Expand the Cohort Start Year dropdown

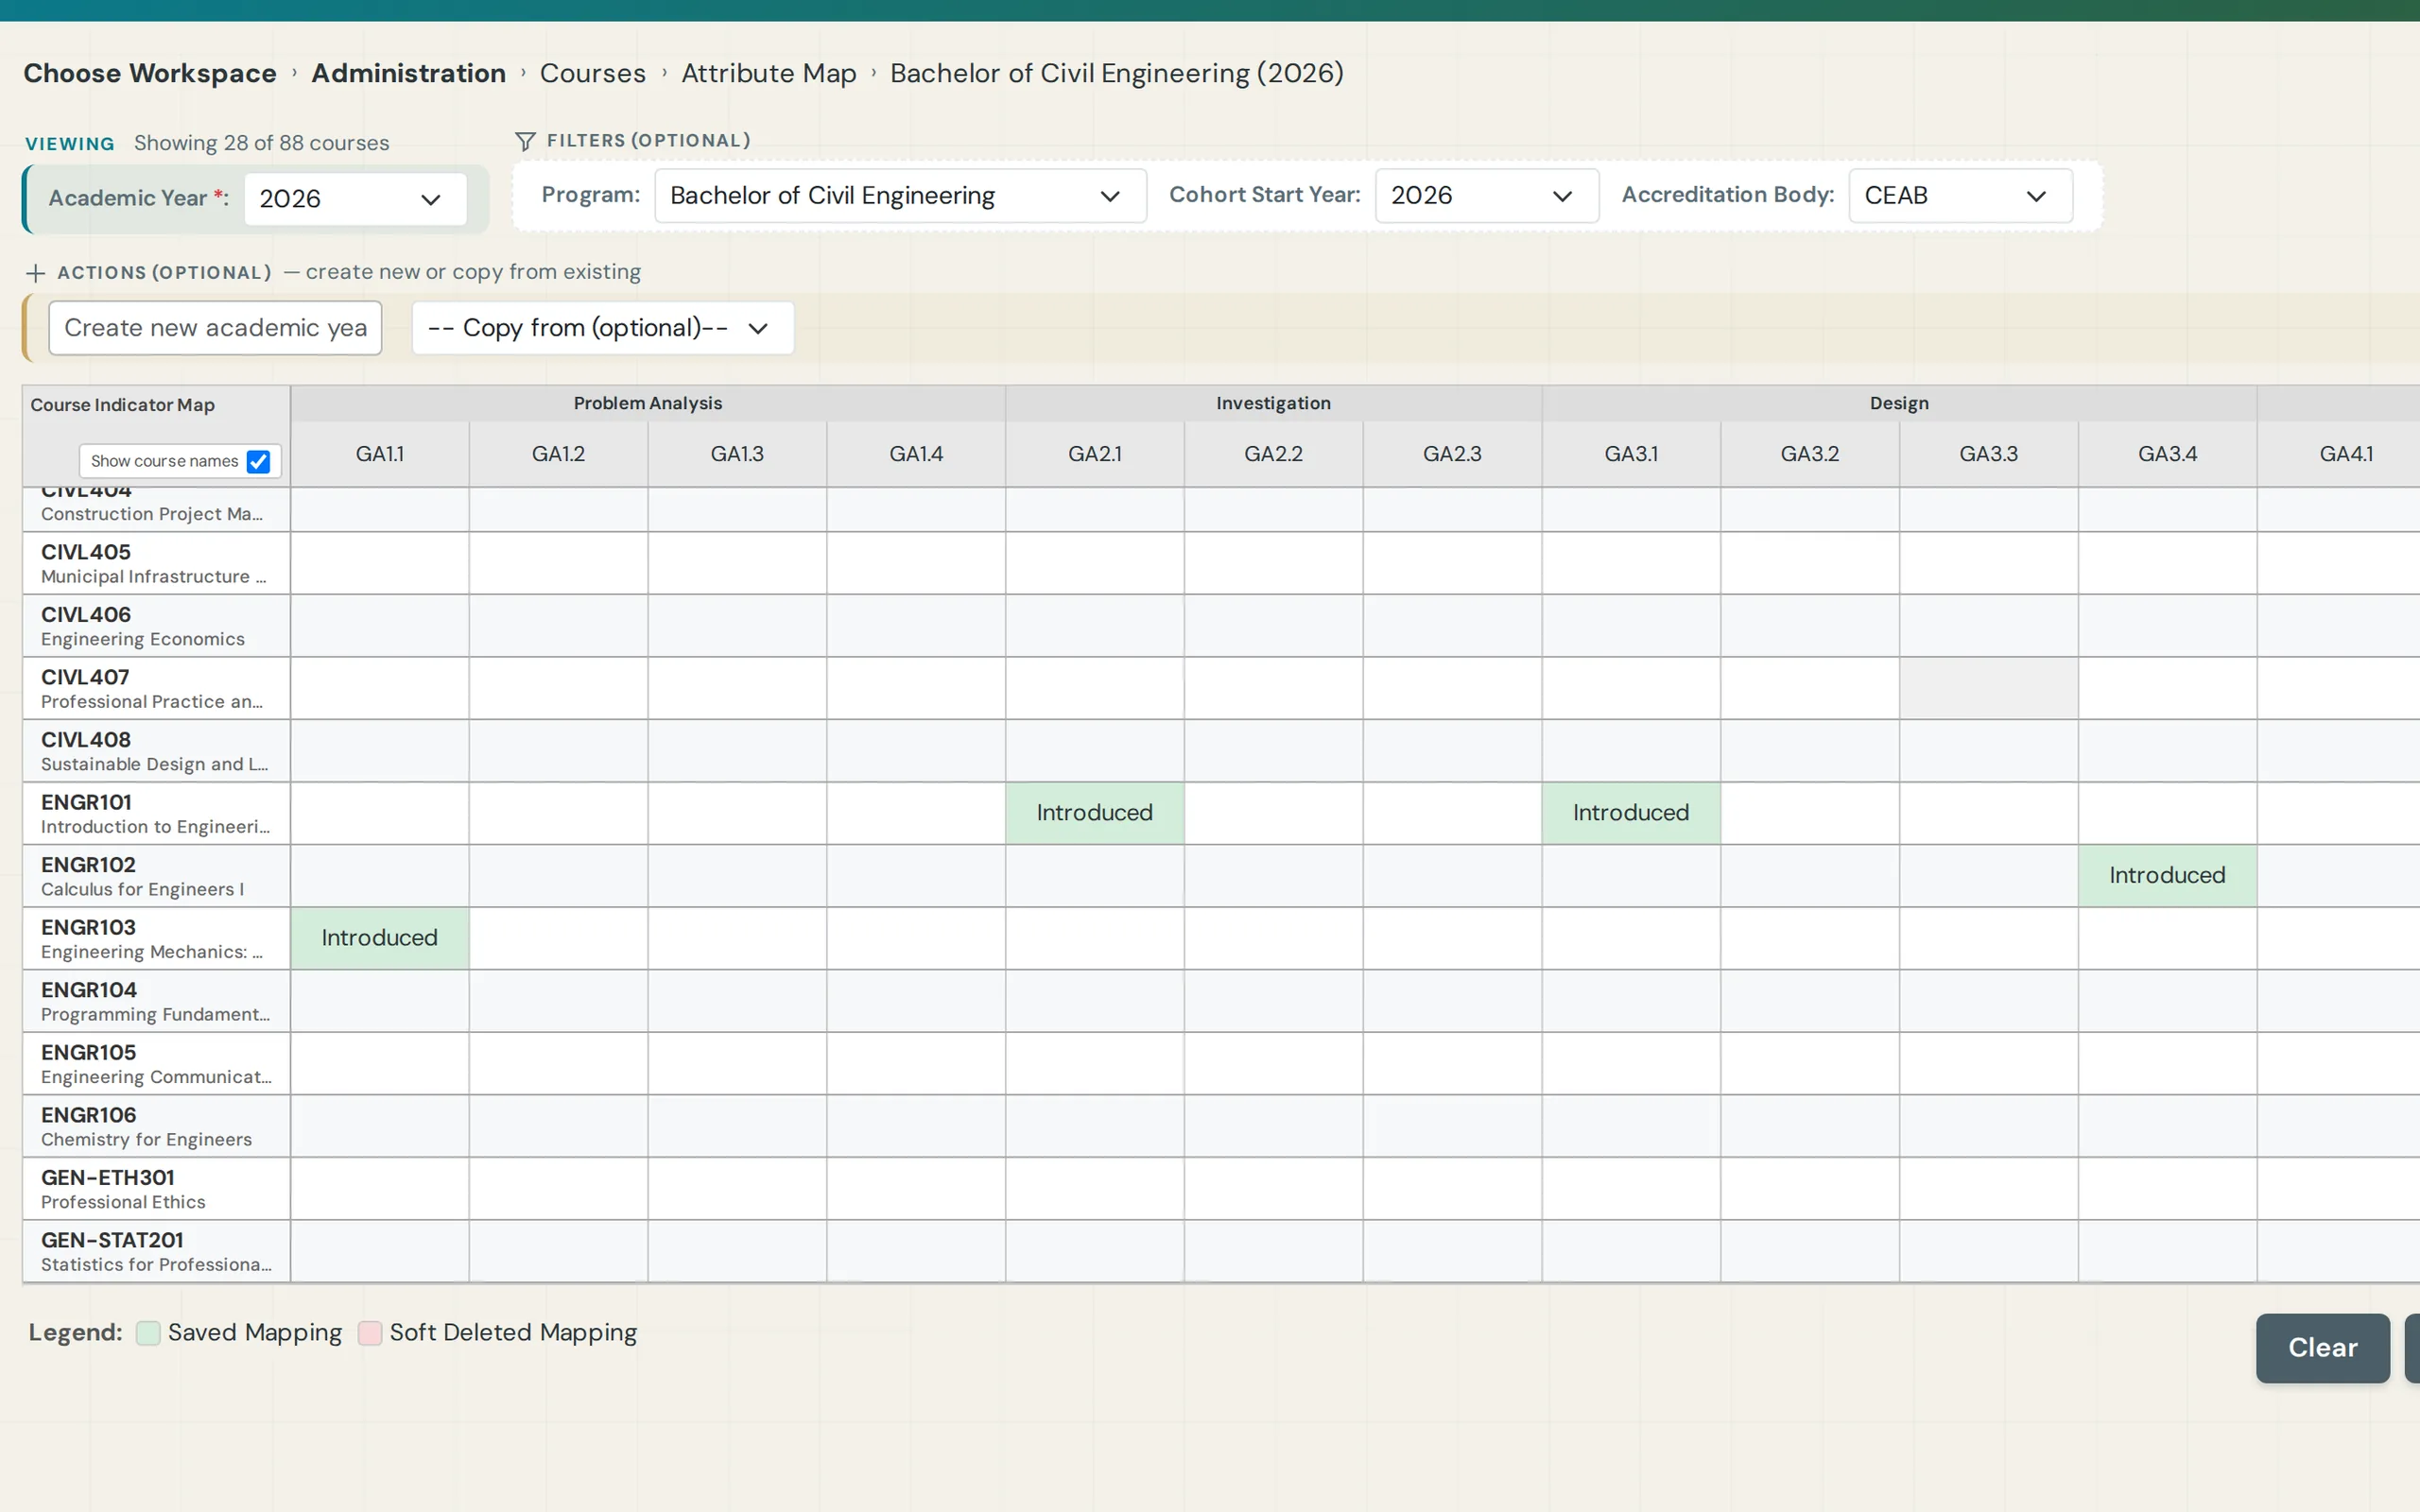[x=1486, y=196]
